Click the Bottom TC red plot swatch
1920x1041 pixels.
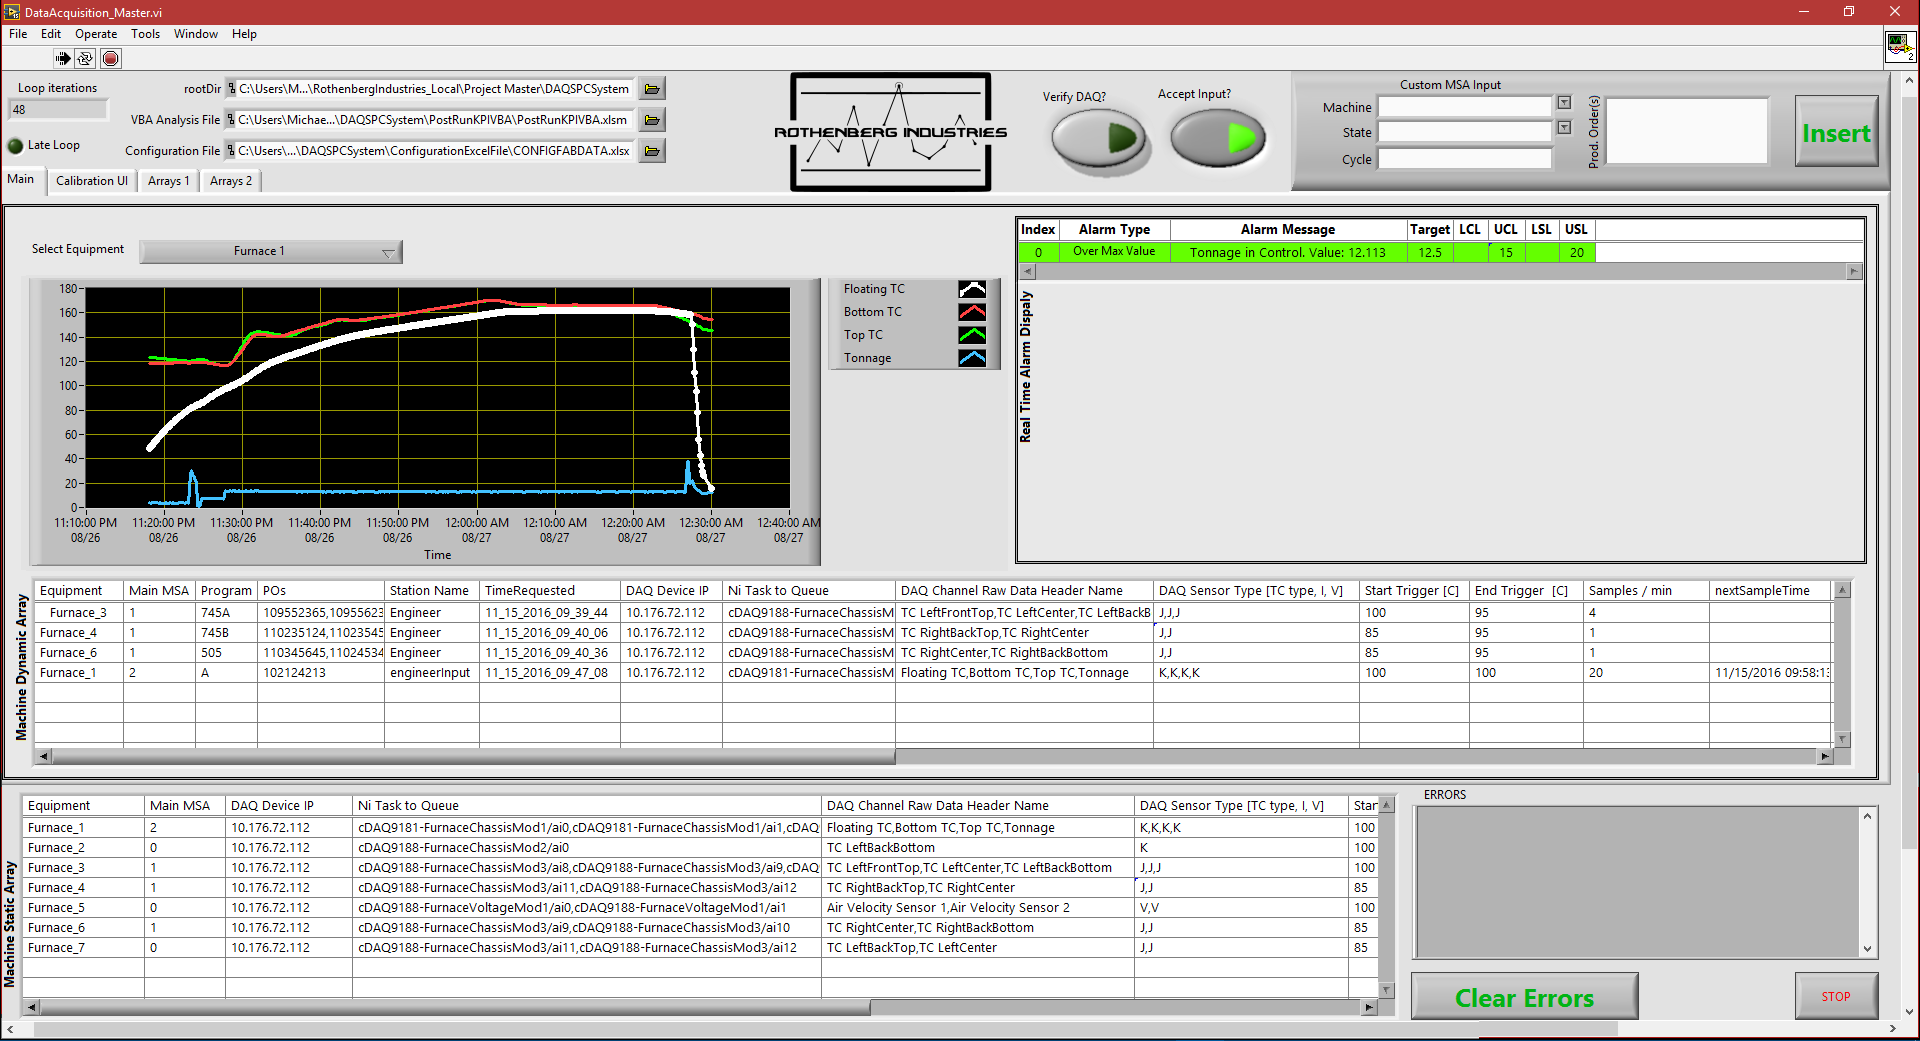click(972, 312)
